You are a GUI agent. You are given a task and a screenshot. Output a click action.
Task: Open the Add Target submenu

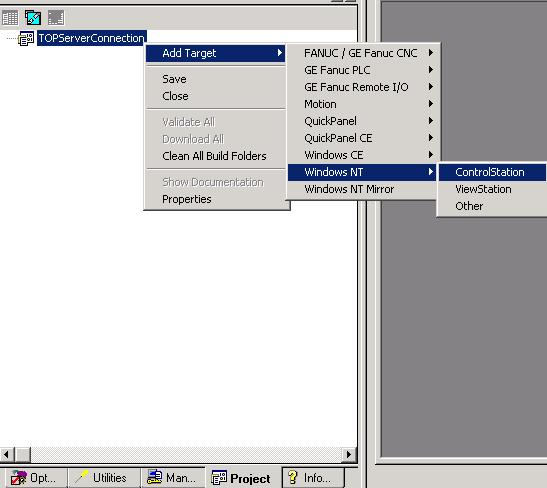(216, 53)
